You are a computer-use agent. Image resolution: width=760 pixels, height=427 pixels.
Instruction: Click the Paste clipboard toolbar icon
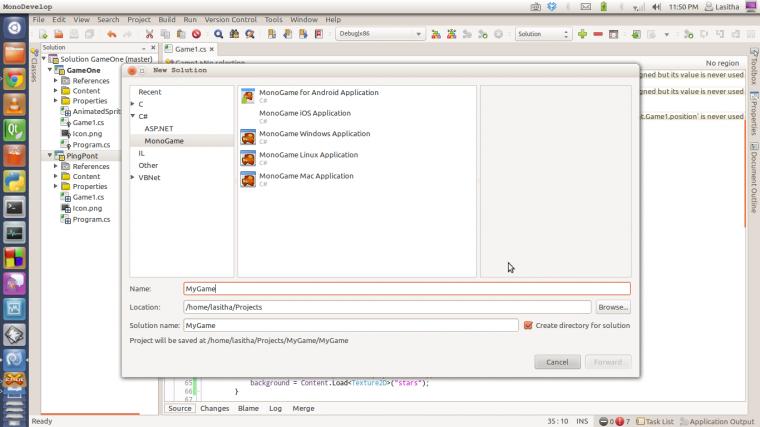point(181,34)
